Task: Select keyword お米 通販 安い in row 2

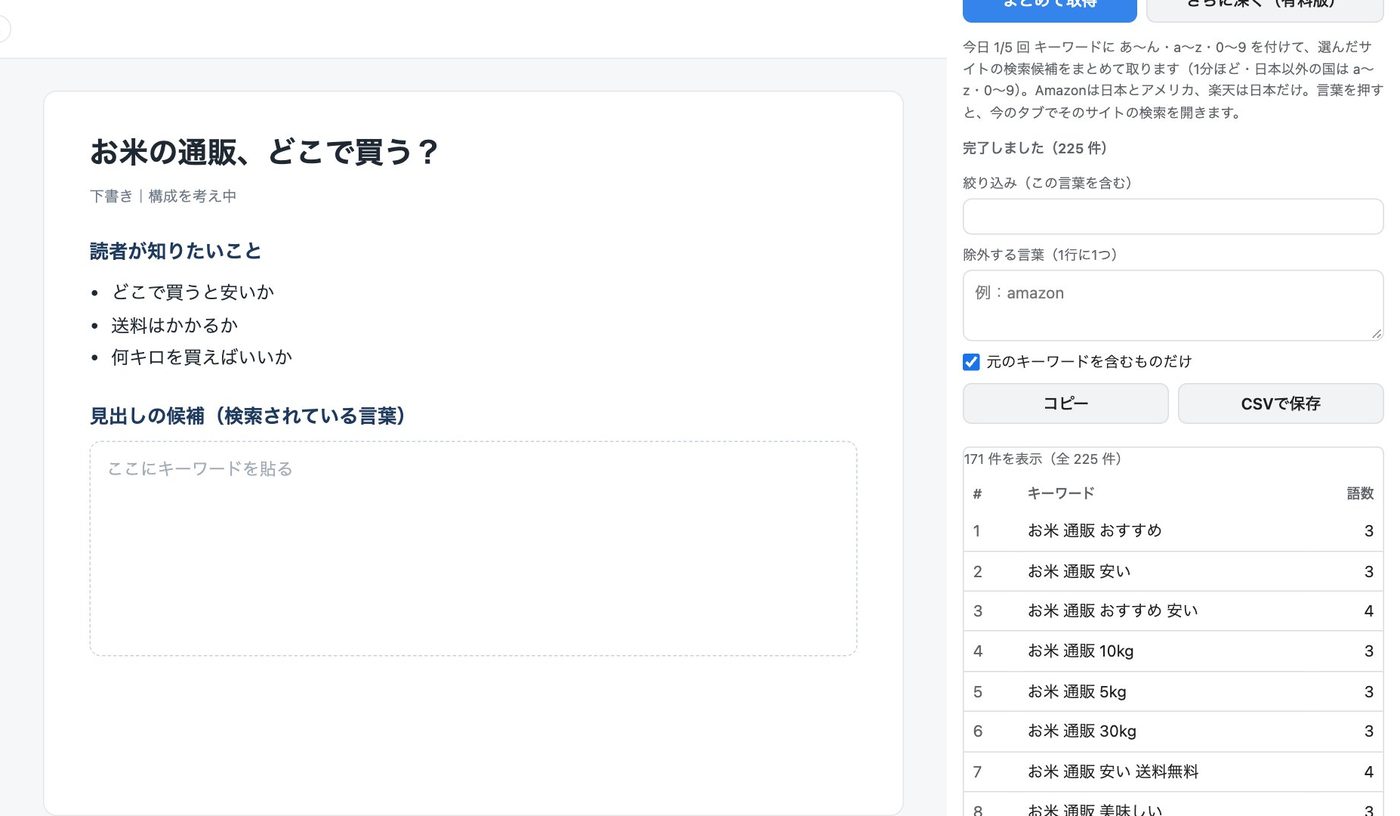Action: pos(1079,571)
